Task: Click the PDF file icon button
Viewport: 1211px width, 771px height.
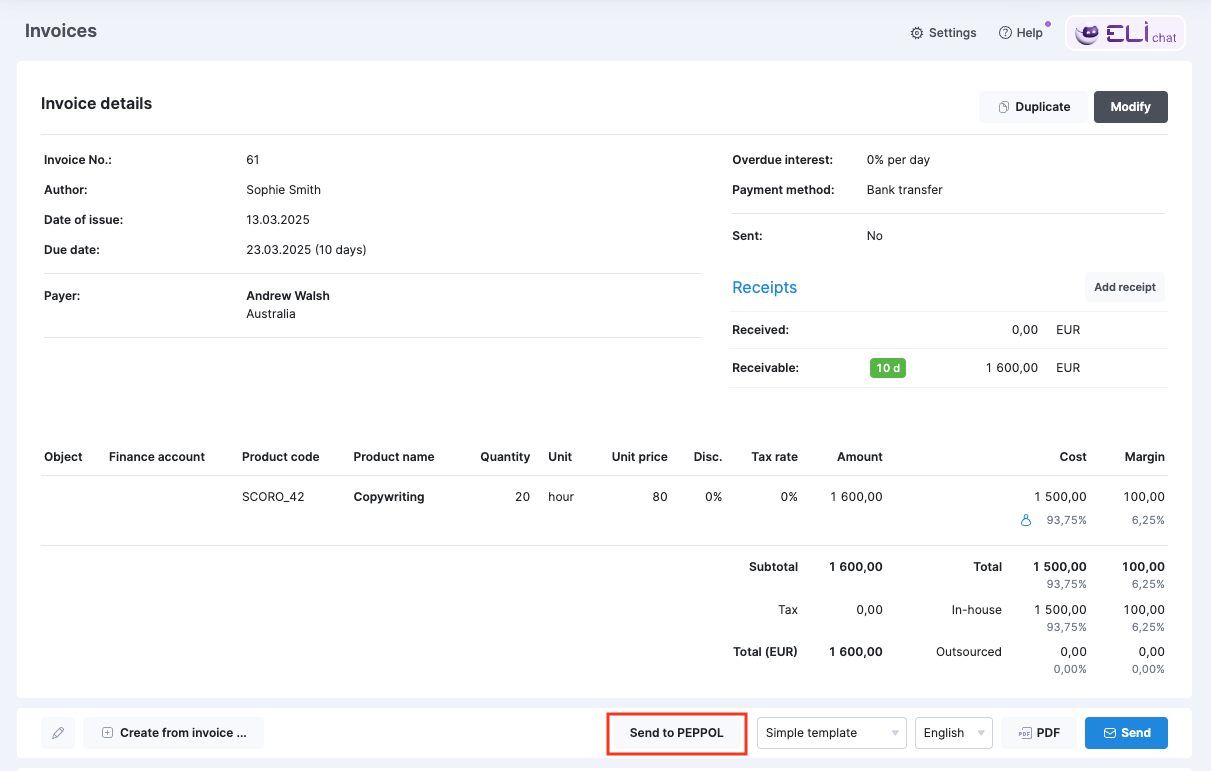Action: pyautogui.click(x=1024, y=733)
